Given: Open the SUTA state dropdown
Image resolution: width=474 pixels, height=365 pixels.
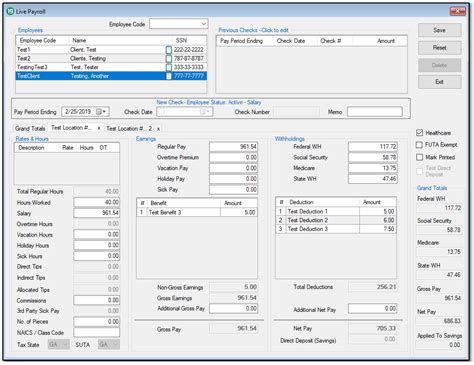Looking at the screenshot, I should tap(116, 344).
